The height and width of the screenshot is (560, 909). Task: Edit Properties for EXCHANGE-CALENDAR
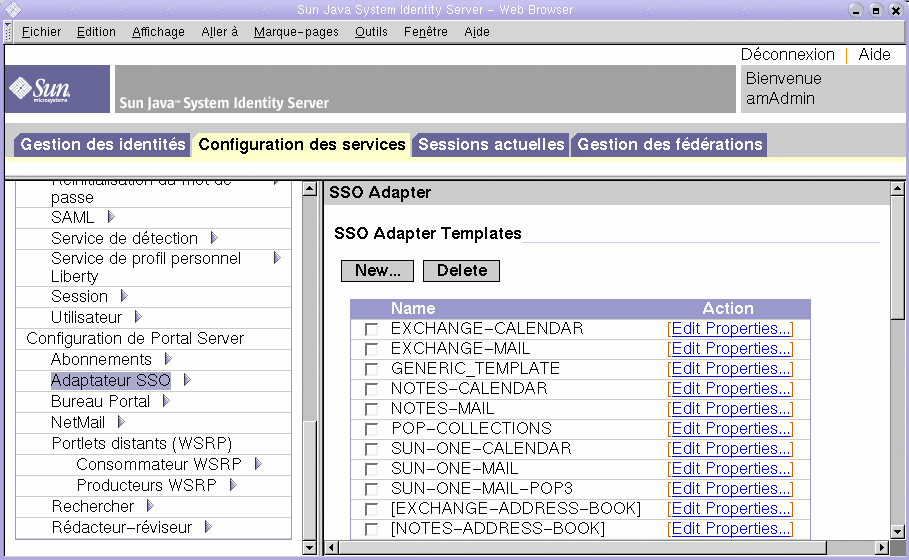[730, 329]
